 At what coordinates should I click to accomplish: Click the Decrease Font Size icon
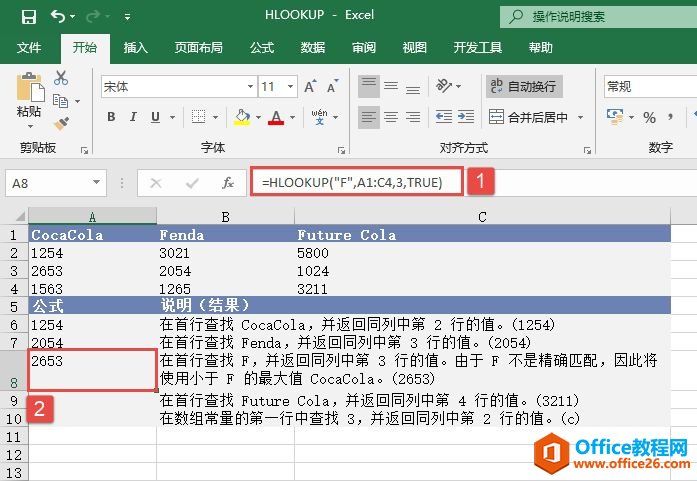[x=332, y=86]
